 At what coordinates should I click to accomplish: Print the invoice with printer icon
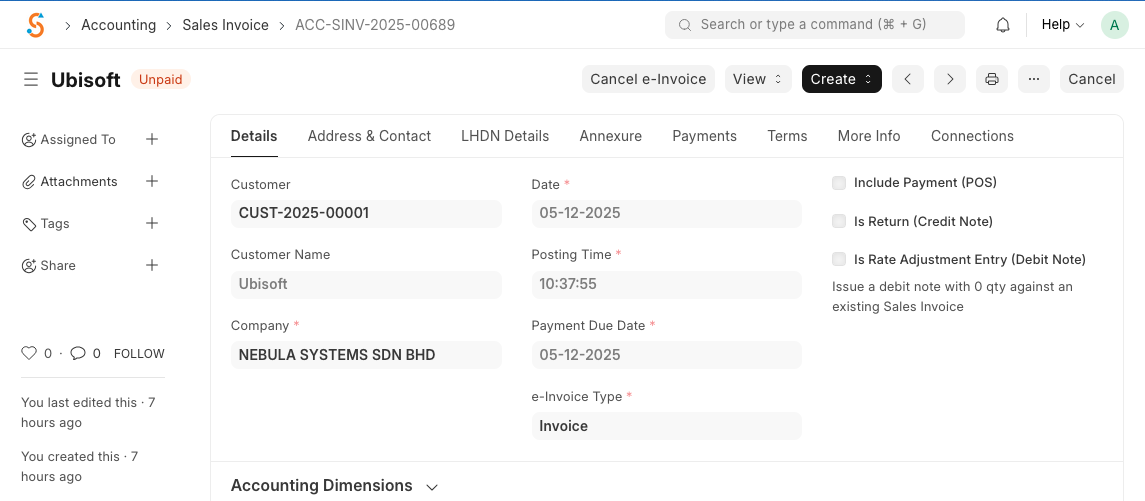click(x=992, y=79)
